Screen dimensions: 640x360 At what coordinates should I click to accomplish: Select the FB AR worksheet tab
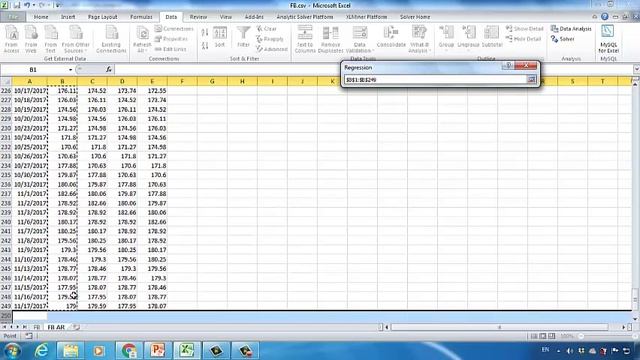pos(56,327)
